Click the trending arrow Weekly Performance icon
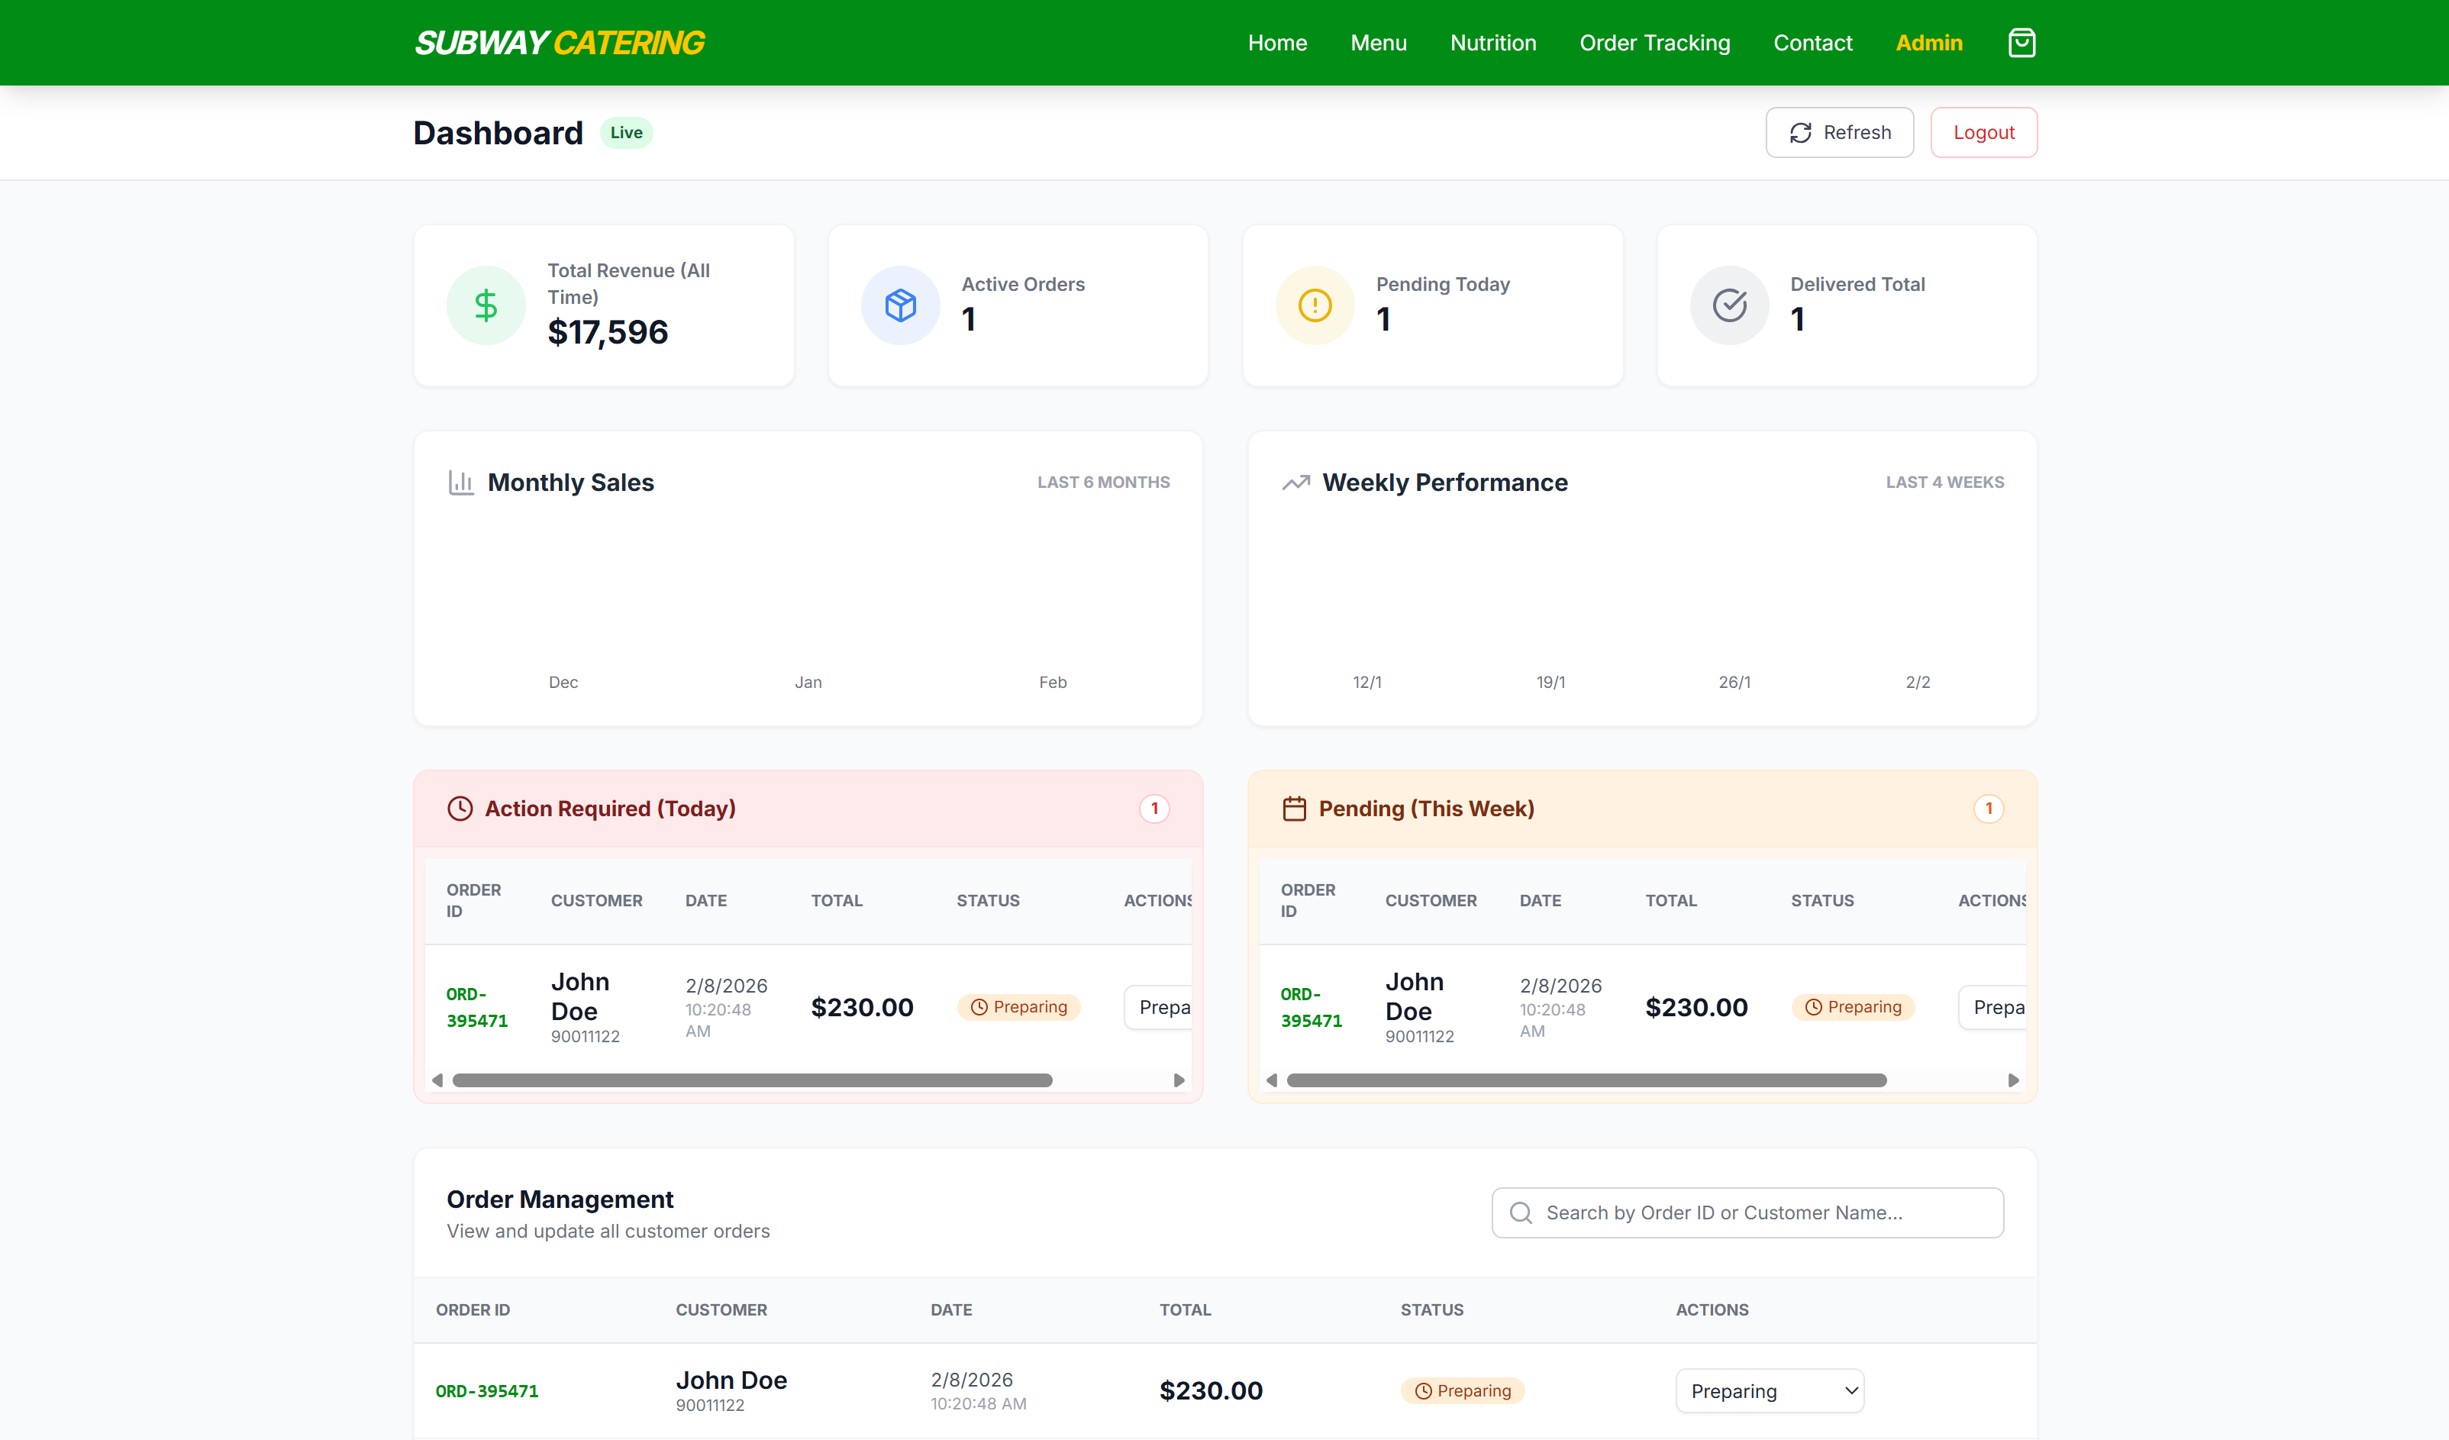 click(x=1296, y=482)
